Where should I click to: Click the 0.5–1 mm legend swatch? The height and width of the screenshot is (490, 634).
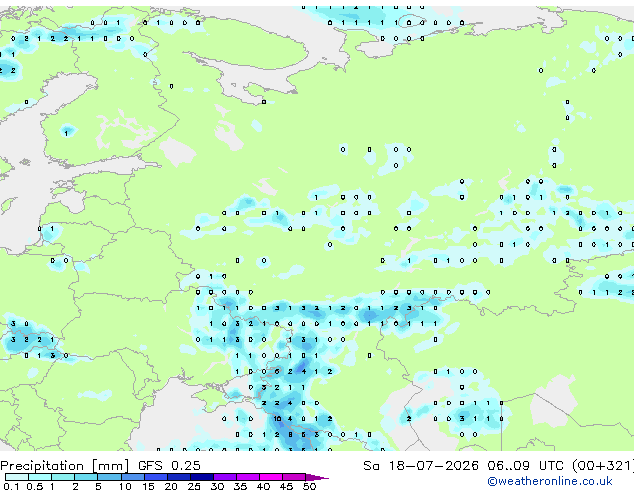coord(40,477)
